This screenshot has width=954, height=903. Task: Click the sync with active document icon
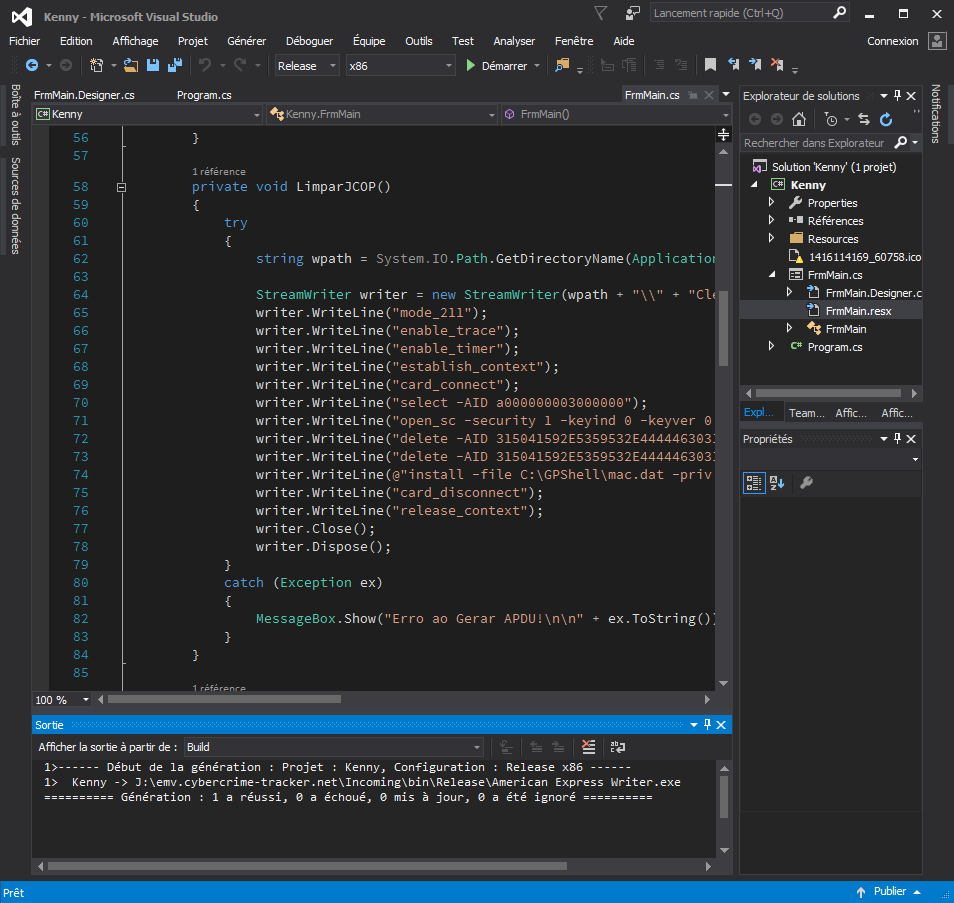click(x=864, y=119)
